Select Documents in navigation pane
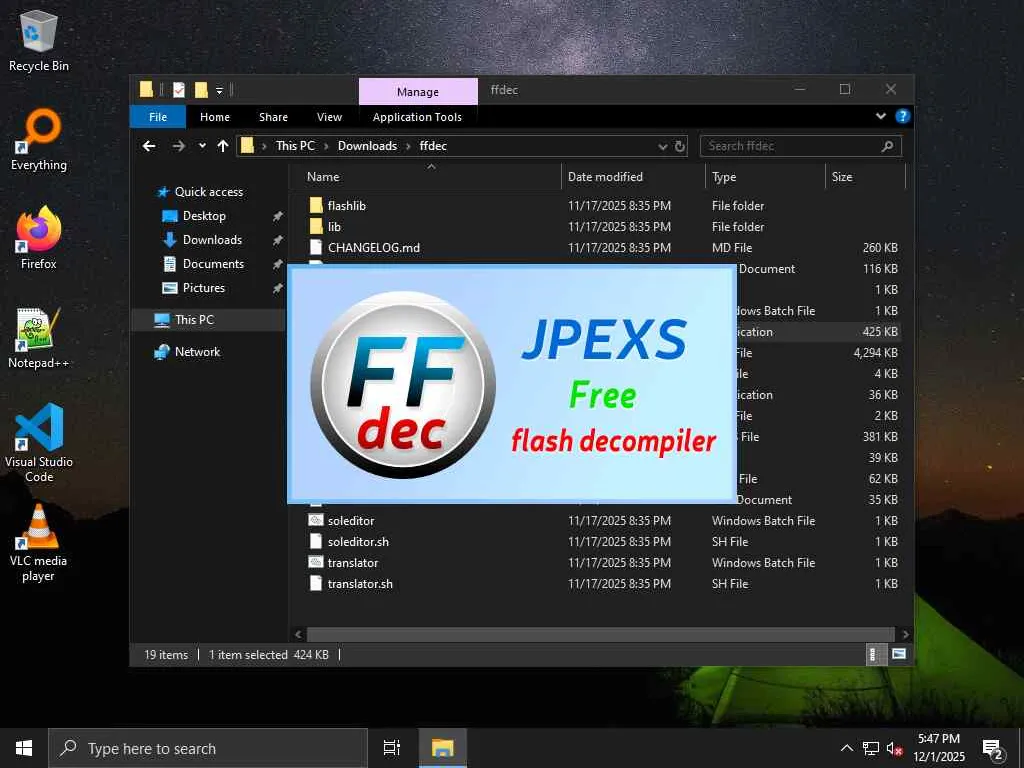The width and height of the screenshot is (1024, 768). click(213, 264)
